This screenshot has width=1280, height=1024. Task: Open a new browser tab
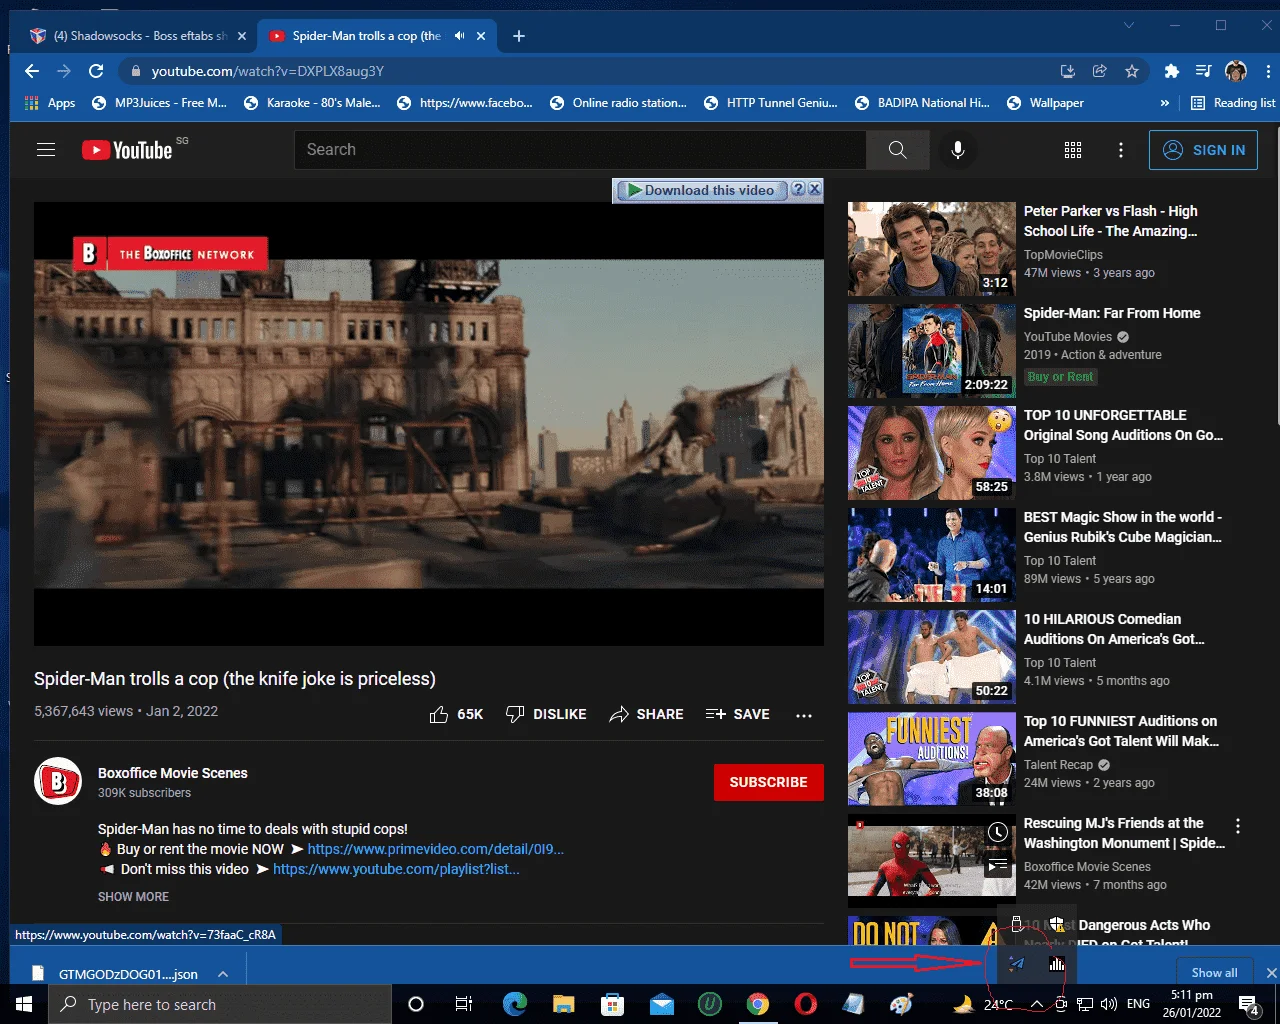point(518,36)
